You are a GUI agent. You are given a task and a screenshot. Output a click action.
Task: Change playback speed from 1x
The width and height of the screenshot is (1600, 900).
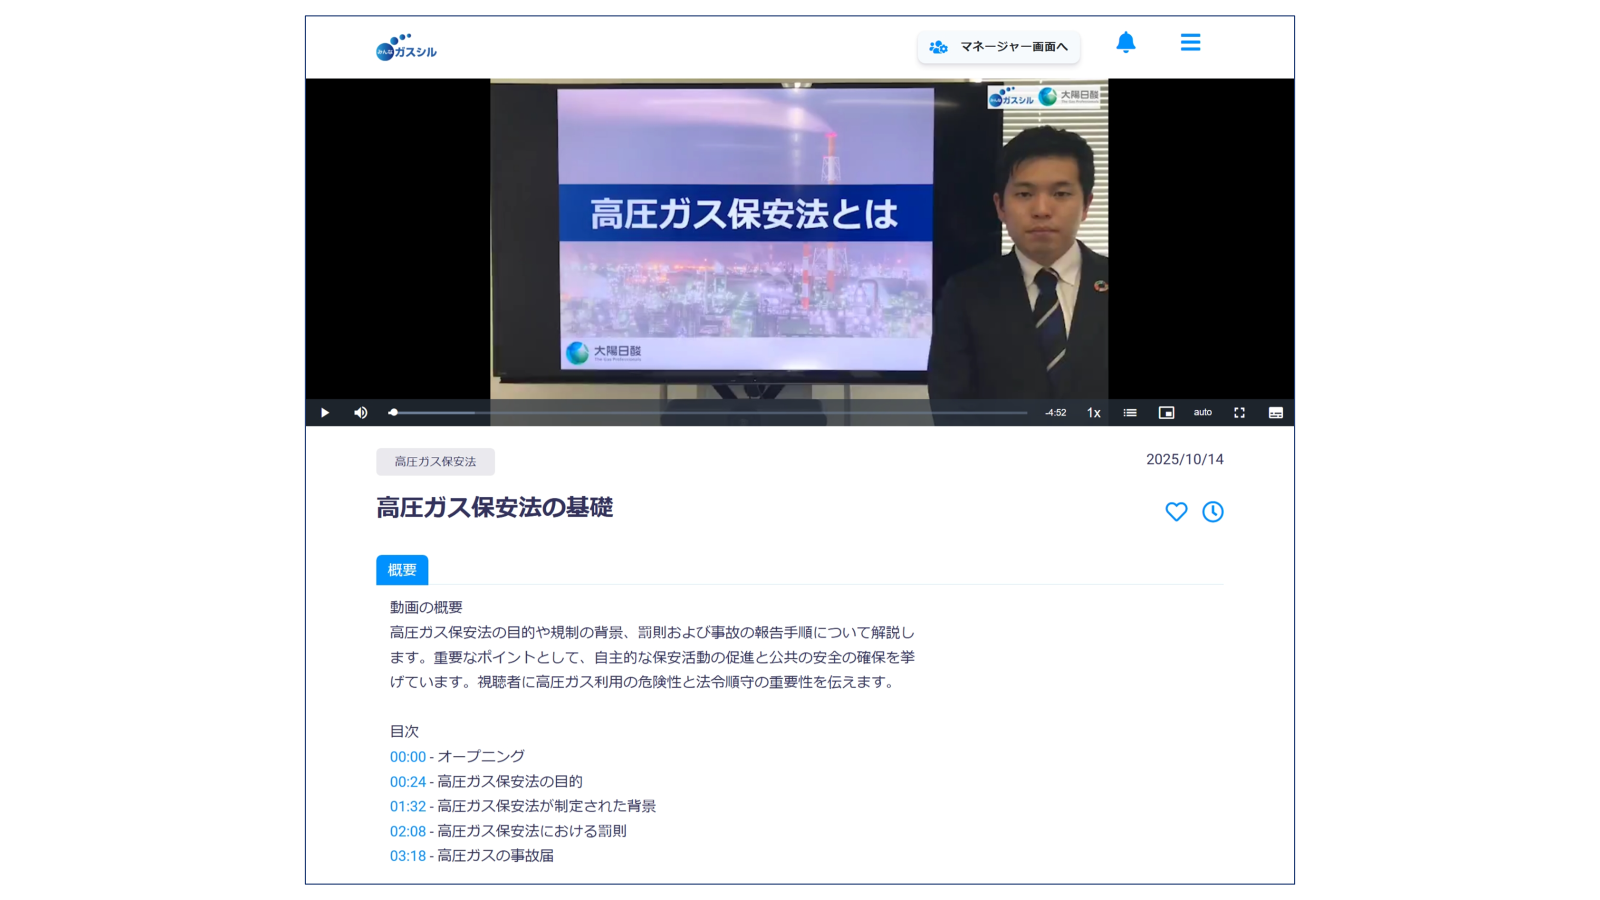(1092, 412)
